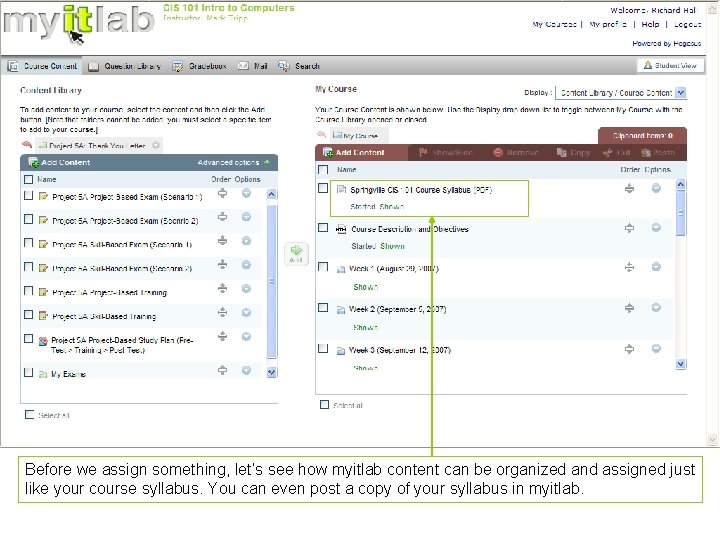The width and height of the screenshot is (720, 540).
Task: Click order icon for Course Description and Objectives
Action: coord(630,228)
